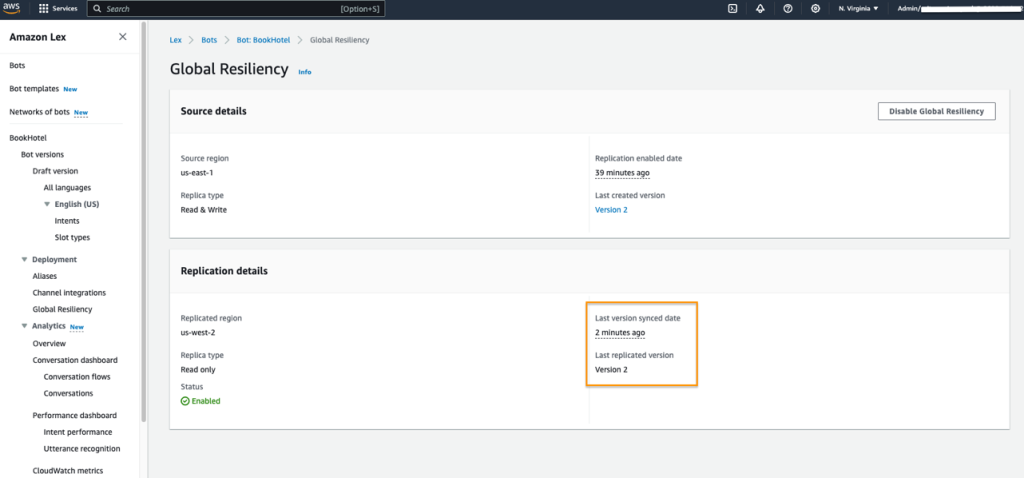Click Disable Global Resiliency button

(x=936, y=111)
